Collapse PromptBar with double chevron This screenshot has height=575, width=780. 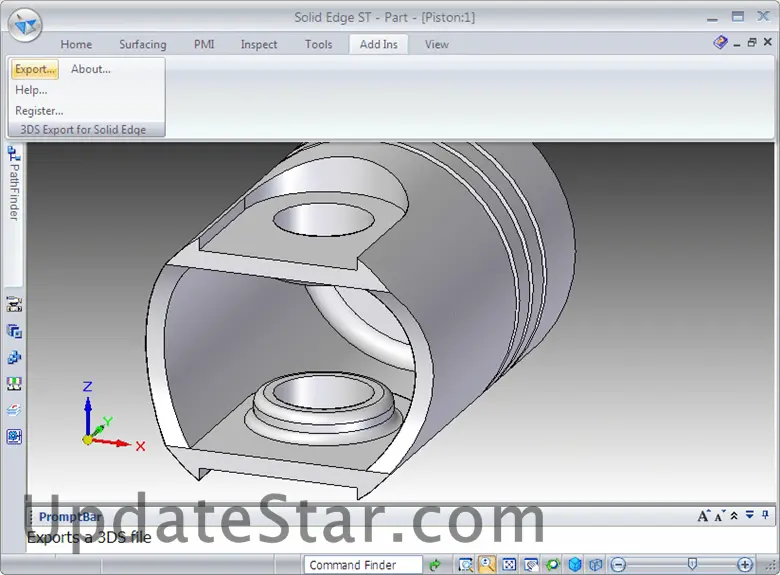pos(734,516)
